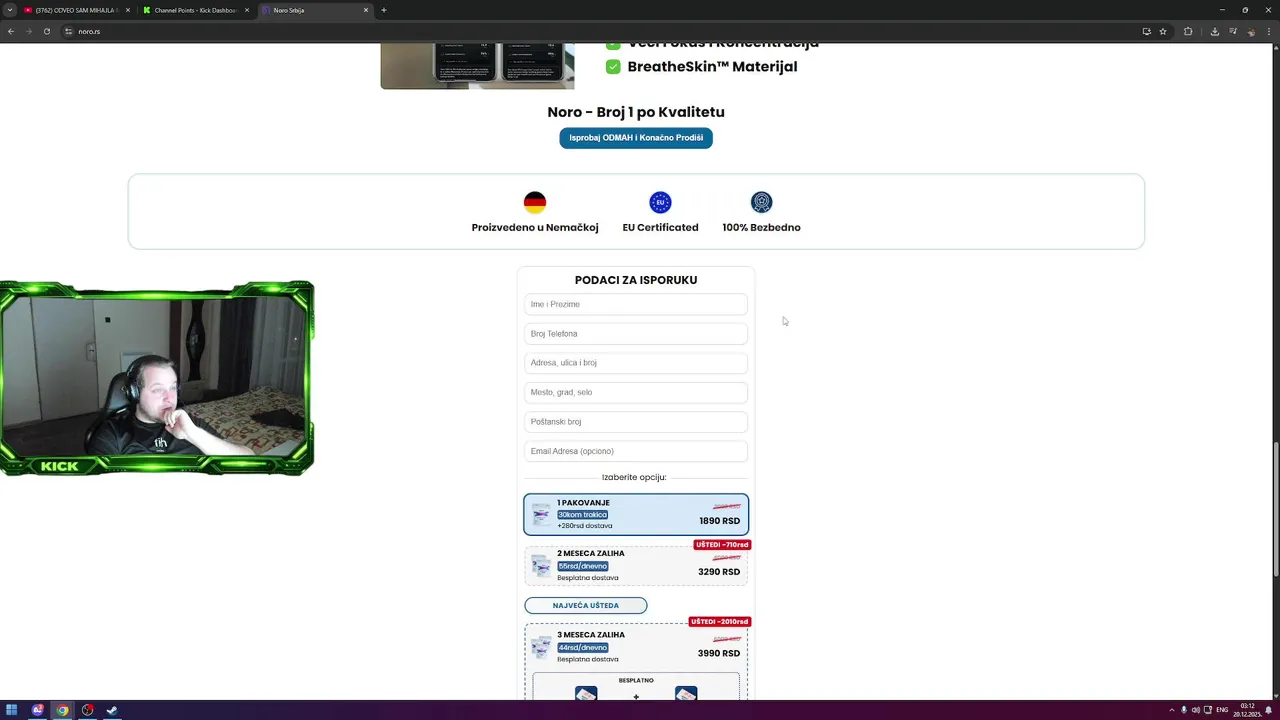This screenshot has width=1280, height=720.
Task: Focus the Email Adresa (opciono) field
Action: click(636, 451)
